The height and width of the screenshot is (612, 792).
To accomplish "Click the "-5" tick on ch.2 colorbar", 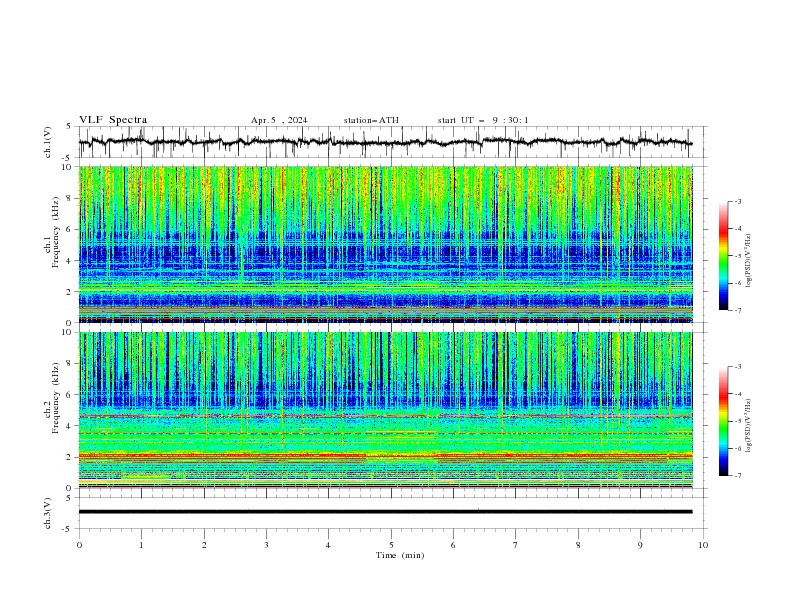I will (x=738, y=421).
